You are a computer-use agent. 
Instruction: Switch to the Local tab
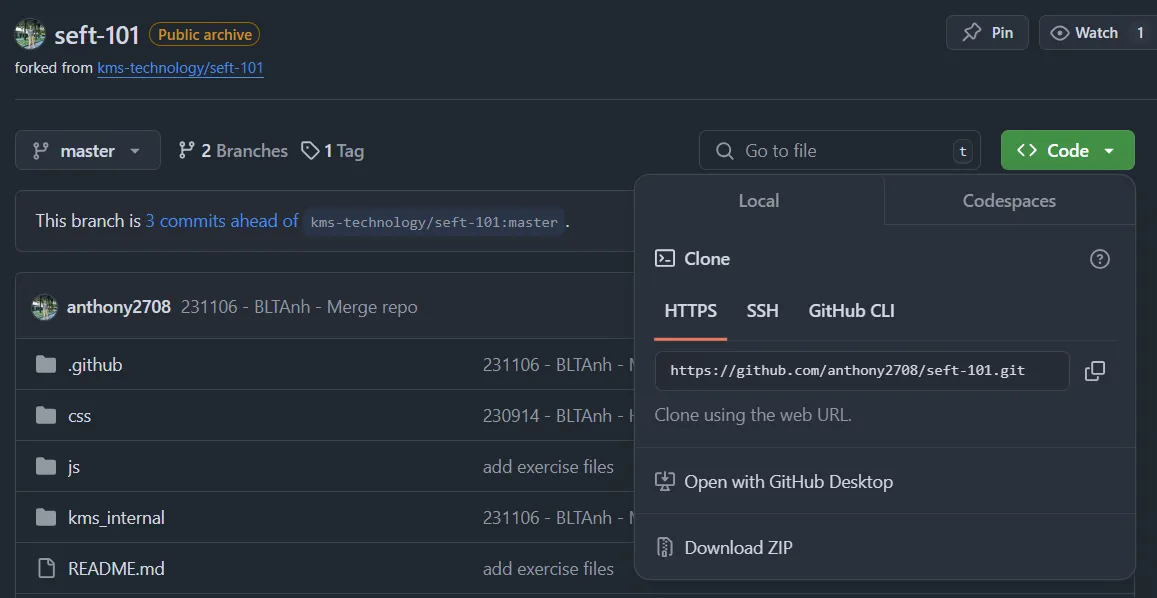(x=759, y=201)
